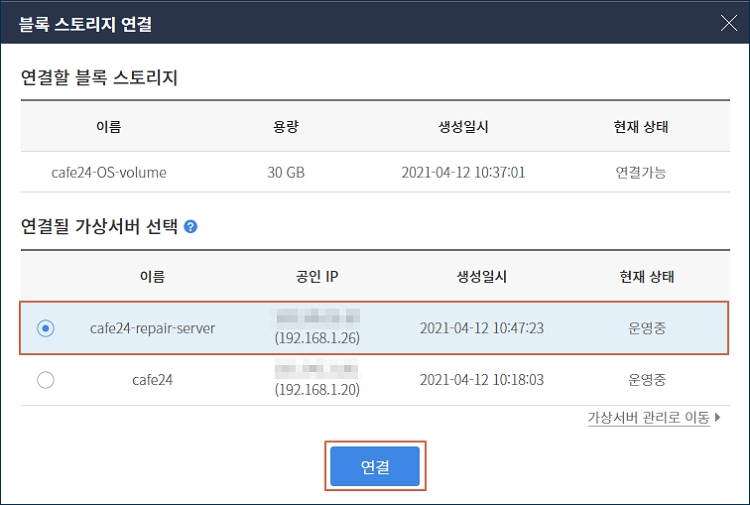Select the cafe24 server radio button

45,380
